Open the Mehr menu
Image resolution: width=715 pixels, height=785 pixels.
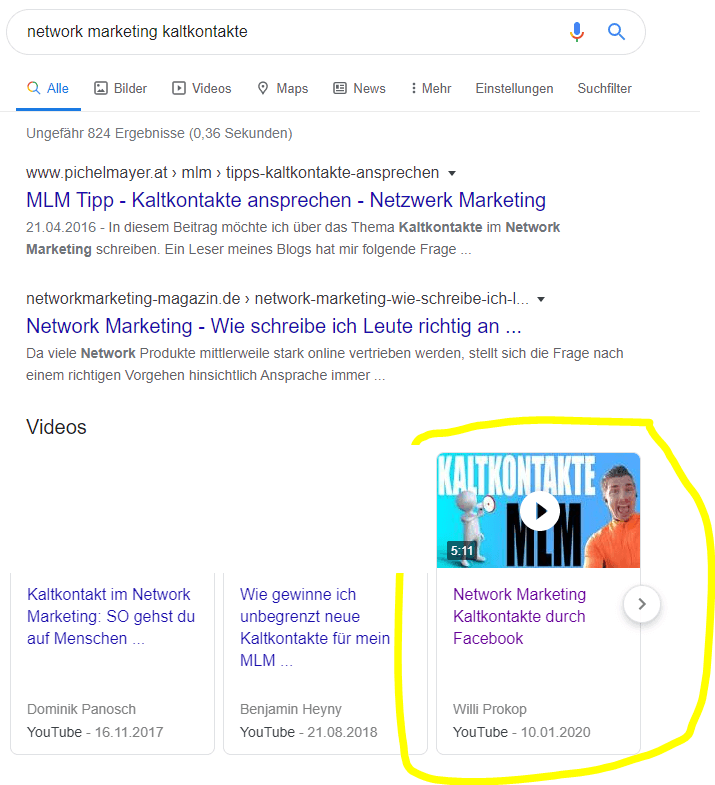point(431,89)
